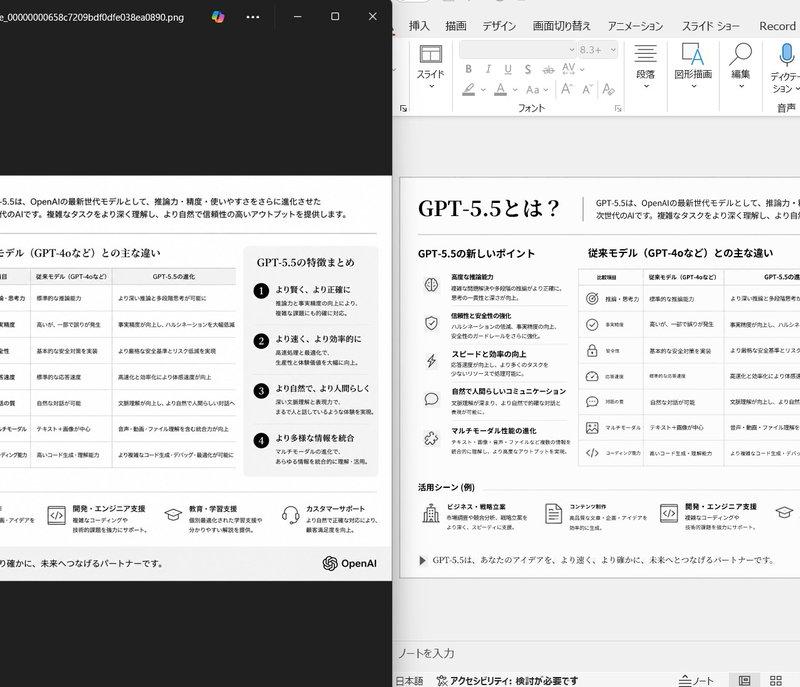Screen dimensions: 800x687
Task: Click the font color A icon
Action: click(x=501, y=89)
